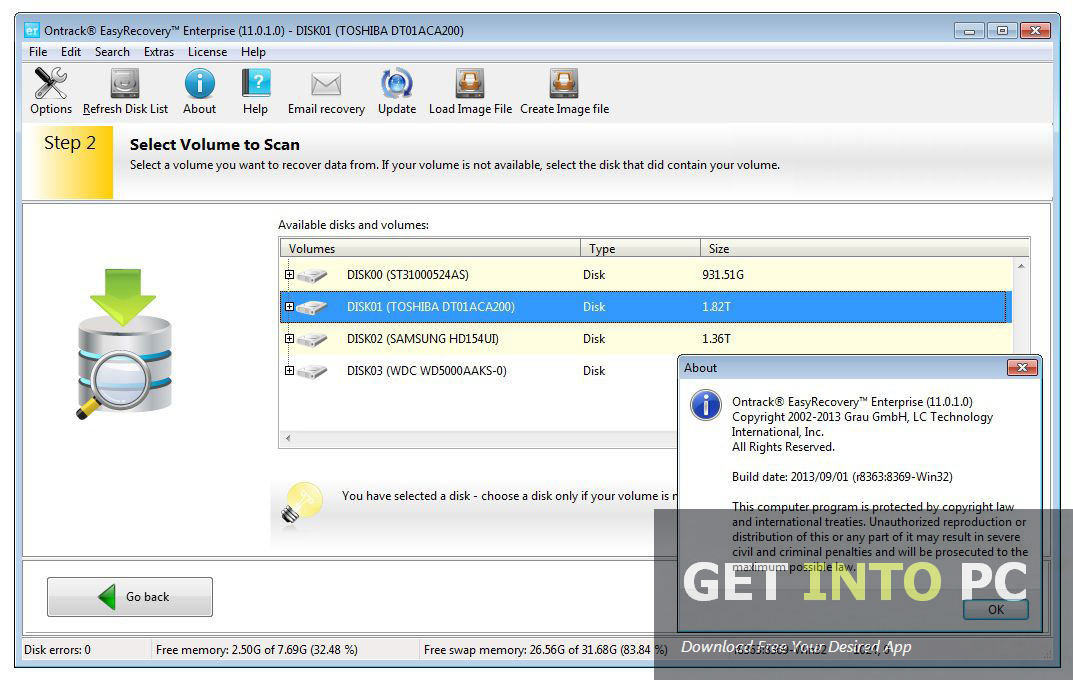
Task: Click the 931.51G size cell
Action: [723, 275]
